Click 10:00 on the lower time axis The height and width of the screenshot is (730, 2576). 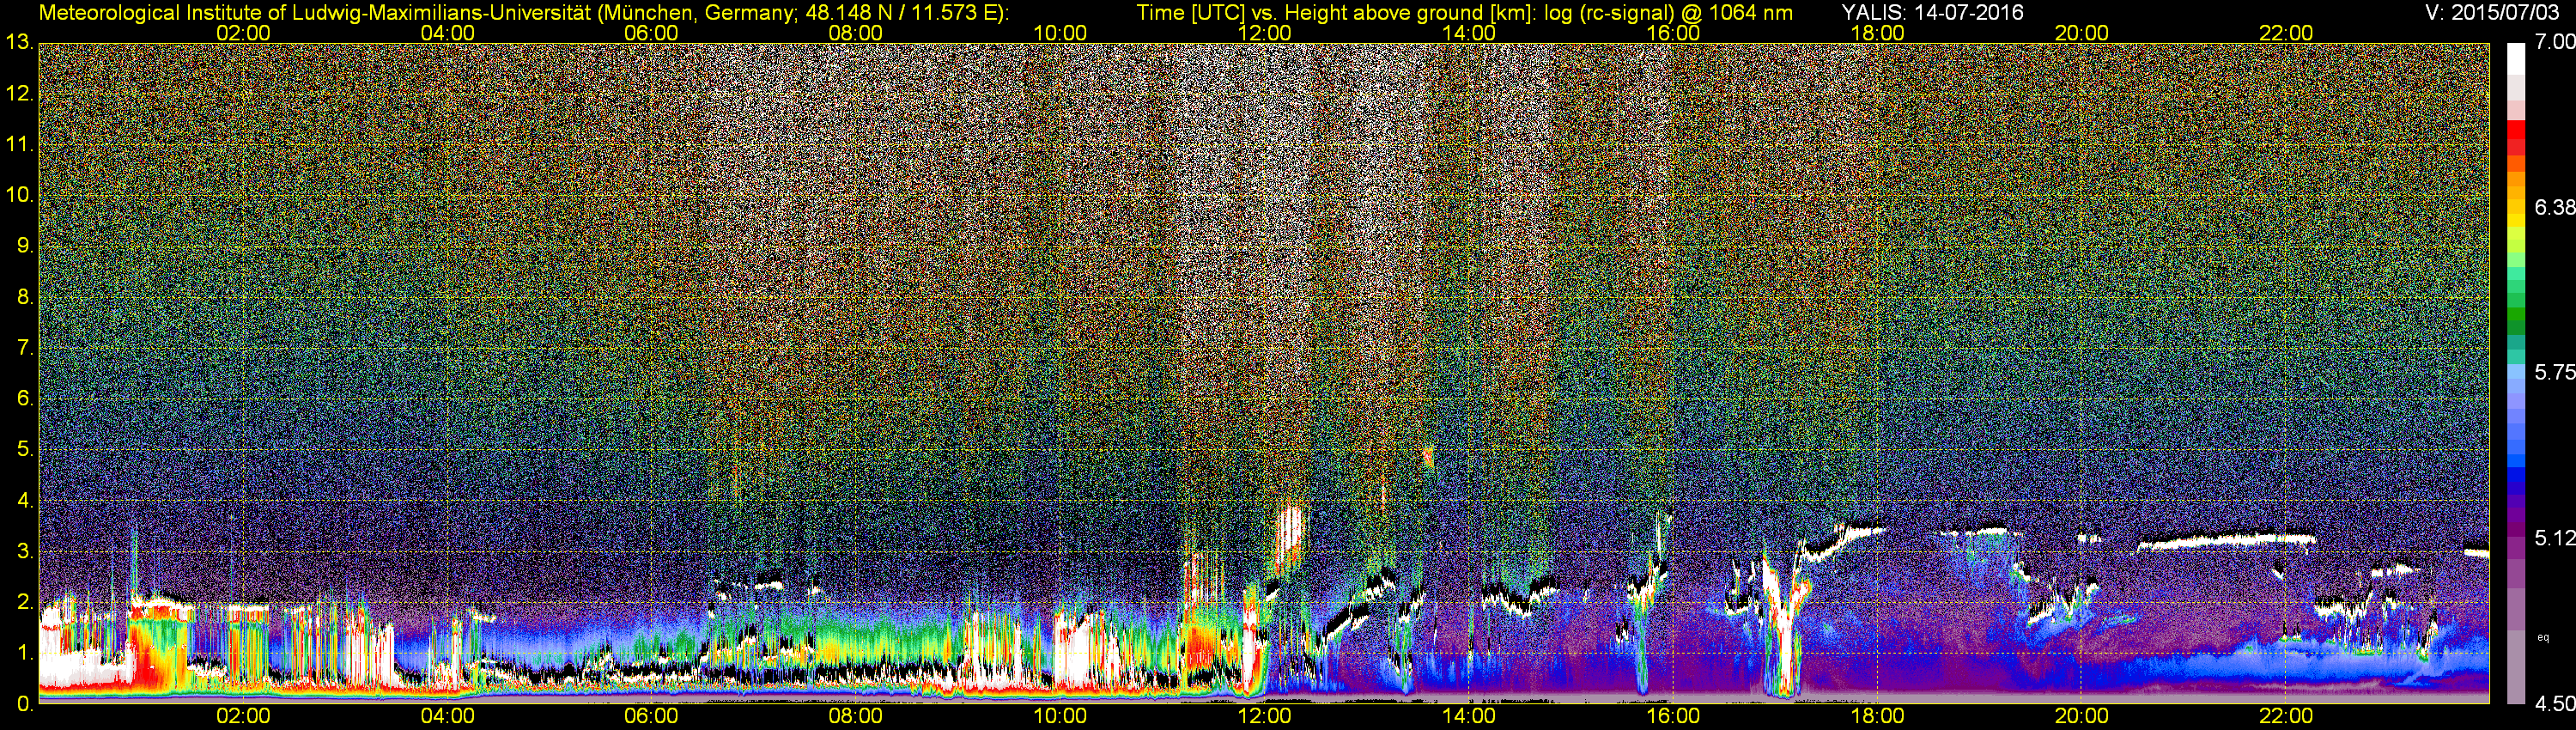(x=1060, y=716)
